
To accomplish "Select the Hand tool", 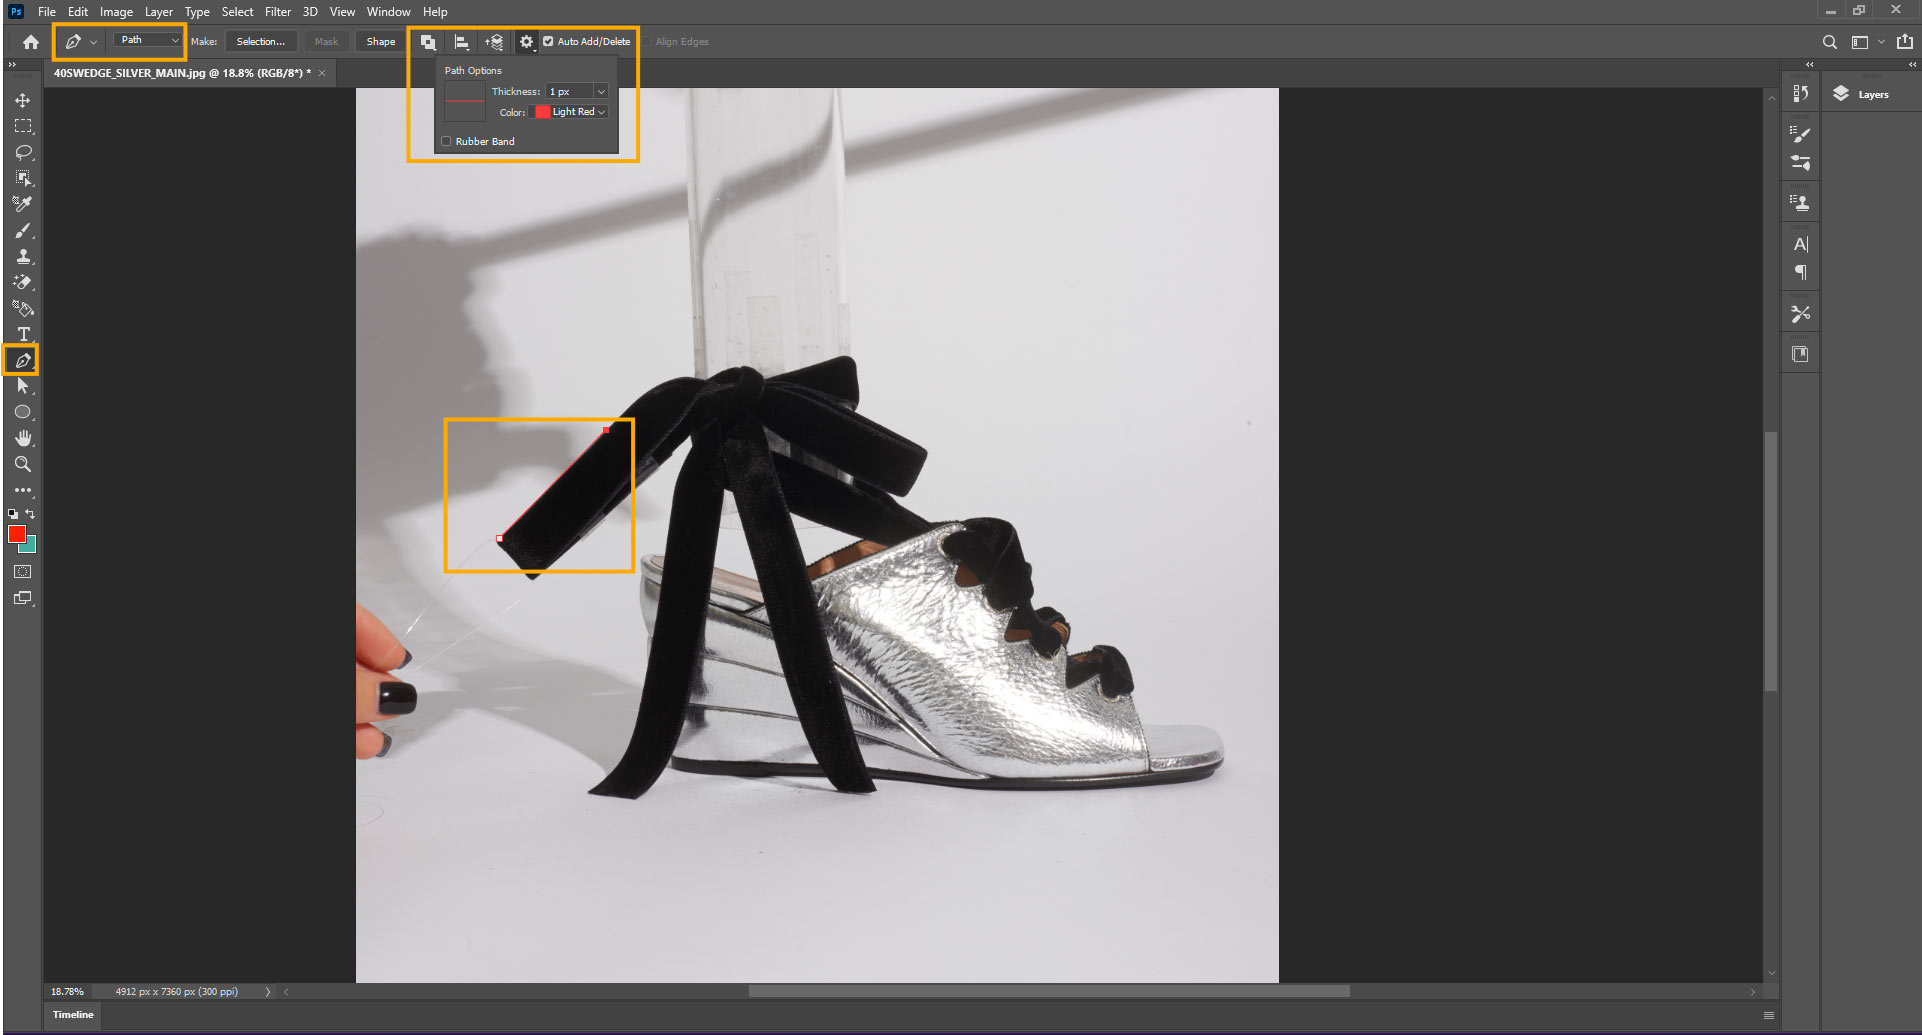I will click(x=22, y=438).
